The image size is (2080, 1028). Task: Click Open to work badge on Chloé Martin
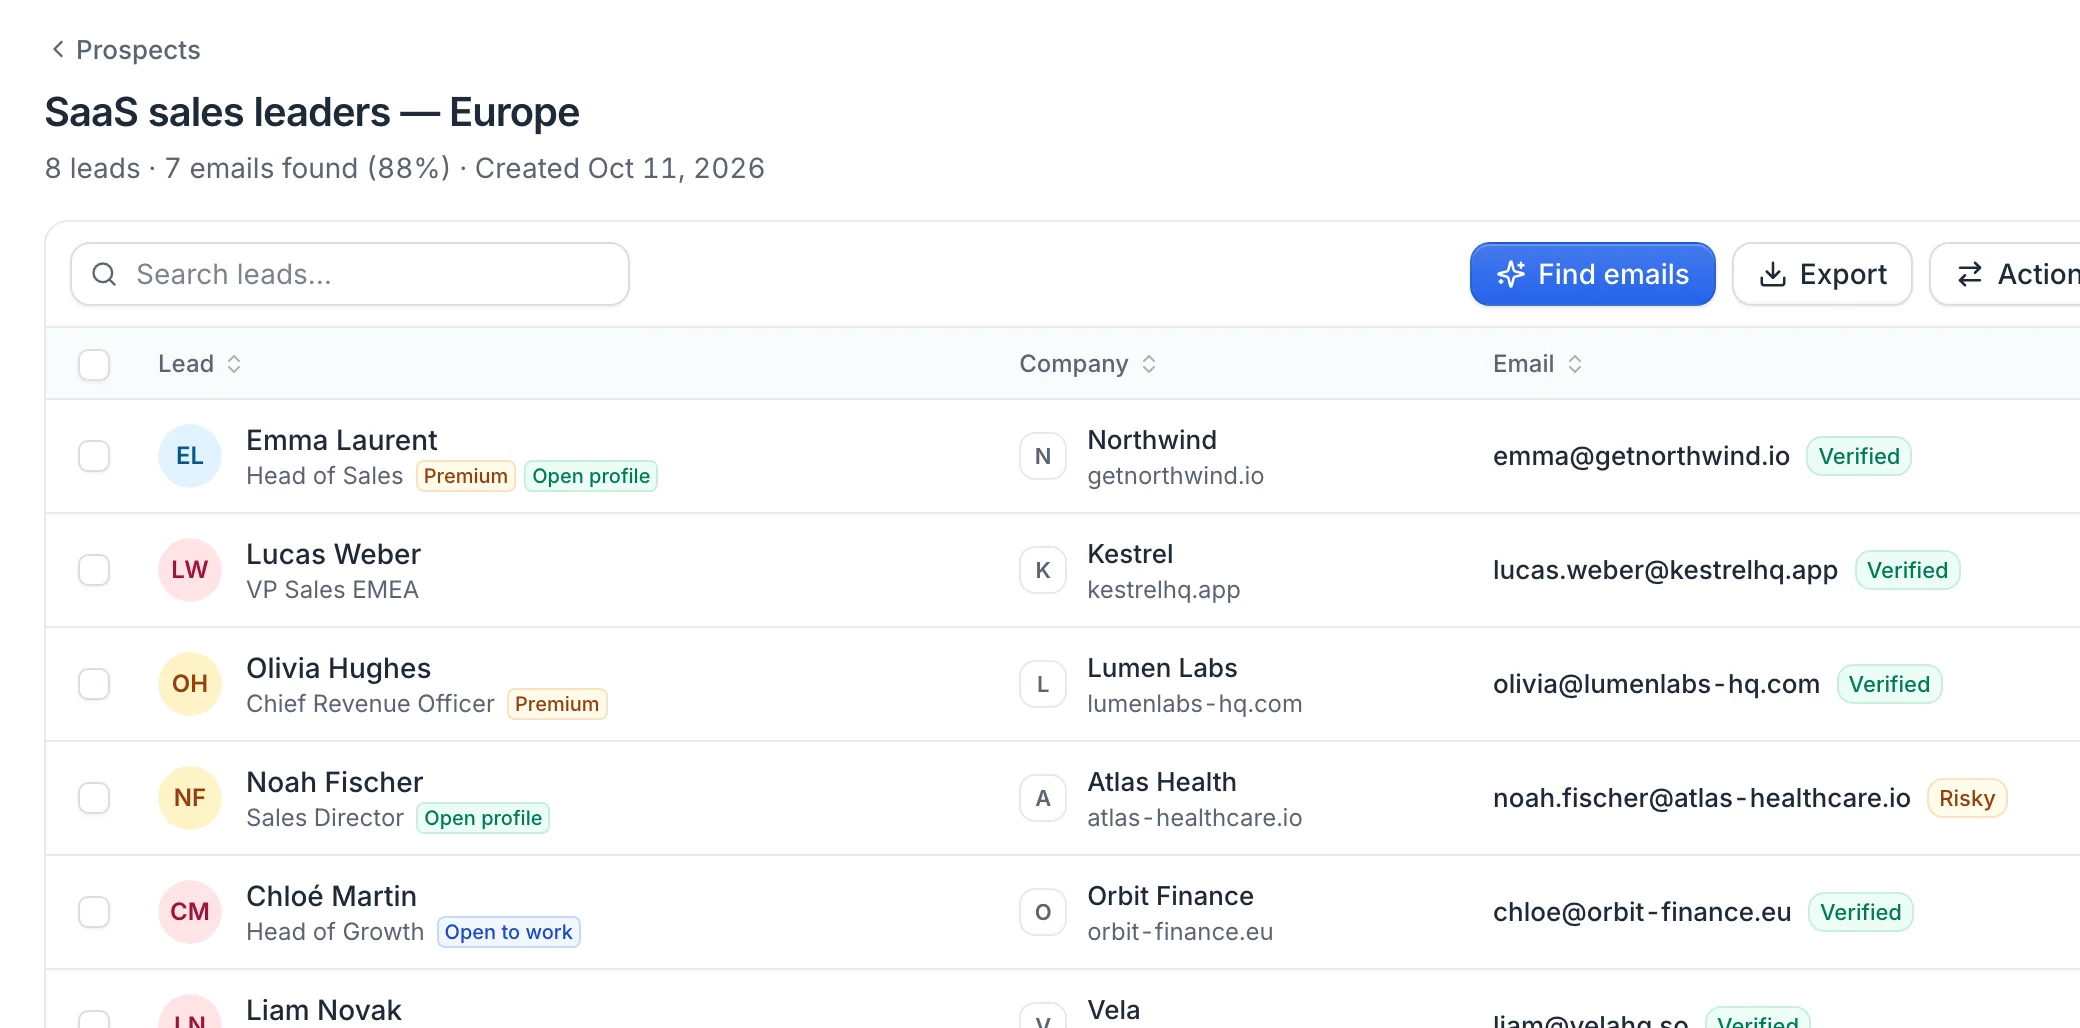pyautogui.click(x=509, y=932)
